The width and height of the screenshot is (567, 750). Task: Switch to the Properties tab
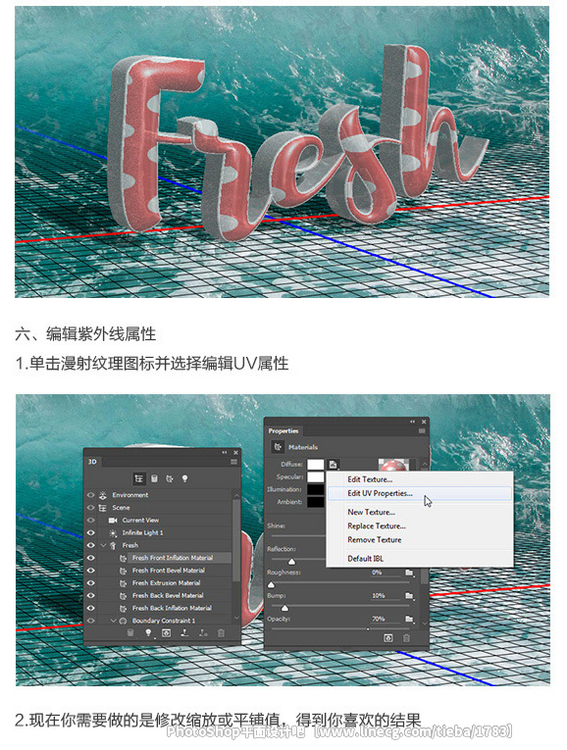[x=283, y=431]
